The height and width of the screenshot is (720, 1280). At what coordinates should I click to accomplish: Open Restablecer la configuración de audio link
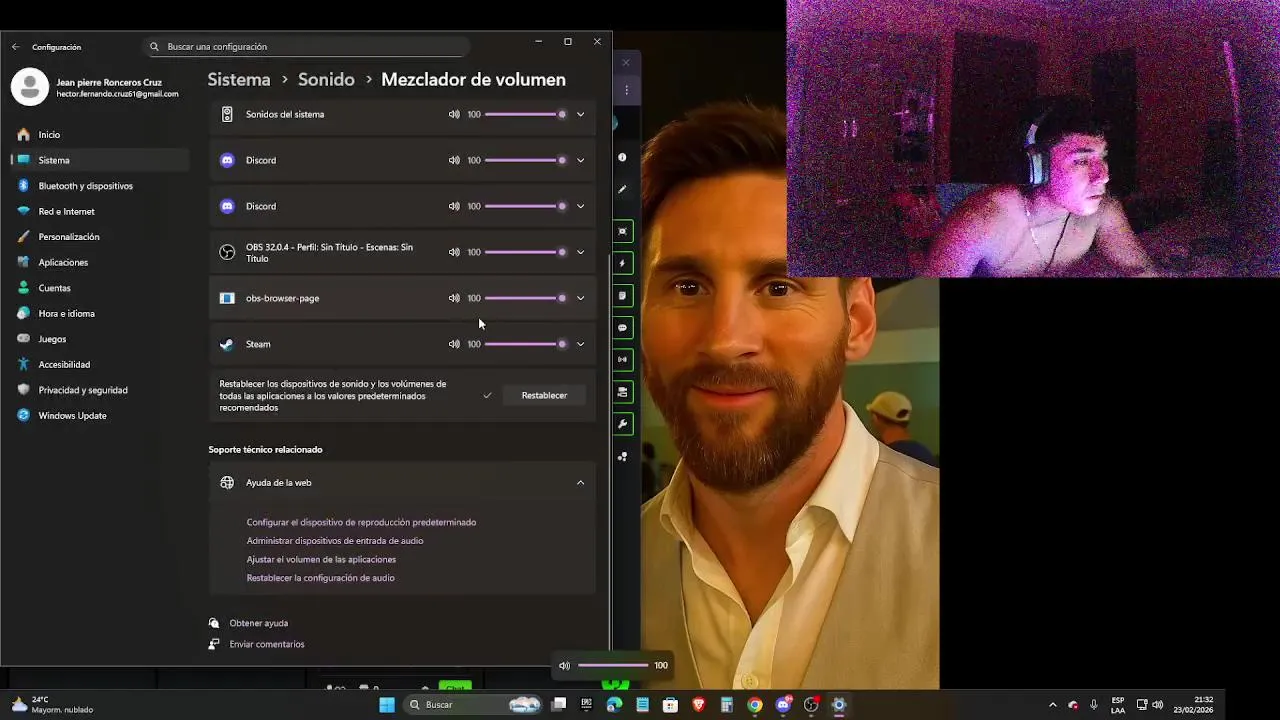(x=320, y=577)
